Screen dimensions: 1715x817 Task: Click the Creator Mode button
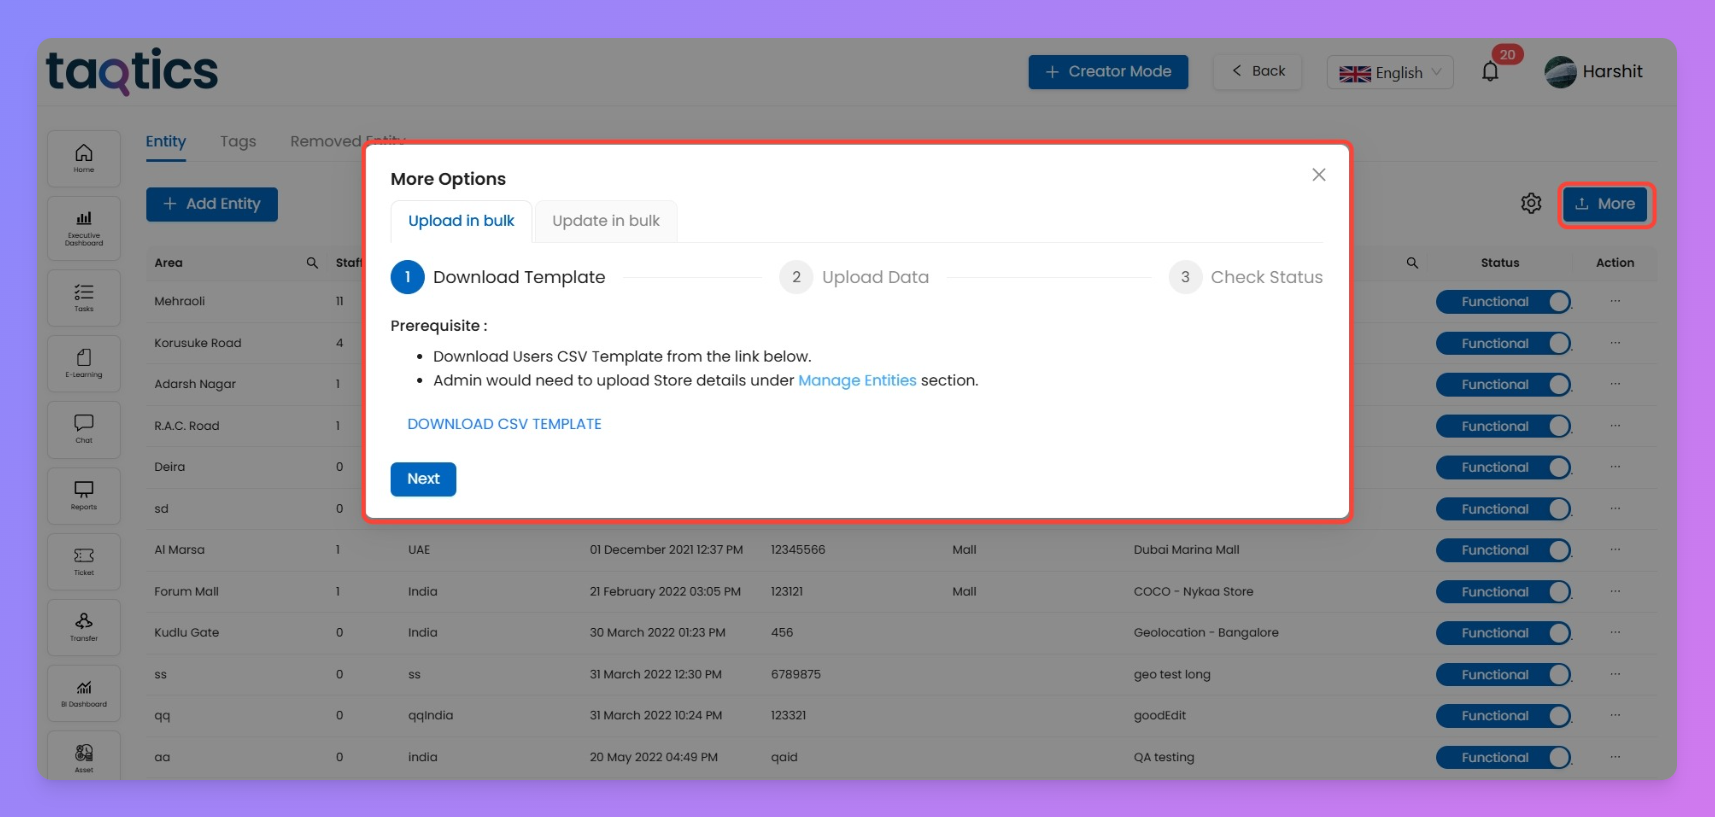(1108, 72)
